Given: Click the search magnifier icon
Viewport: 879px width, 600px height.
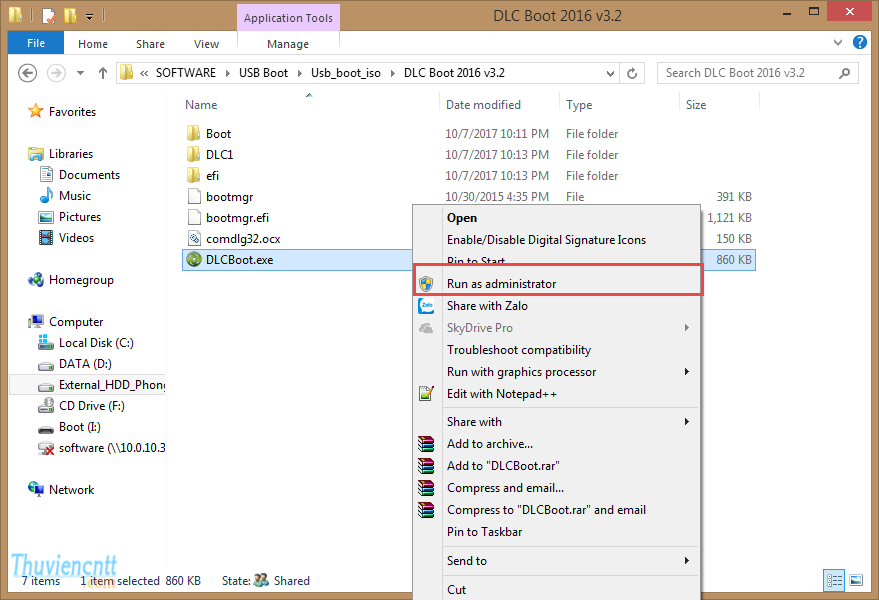Looking at the screenshot, I should [844, 73].
